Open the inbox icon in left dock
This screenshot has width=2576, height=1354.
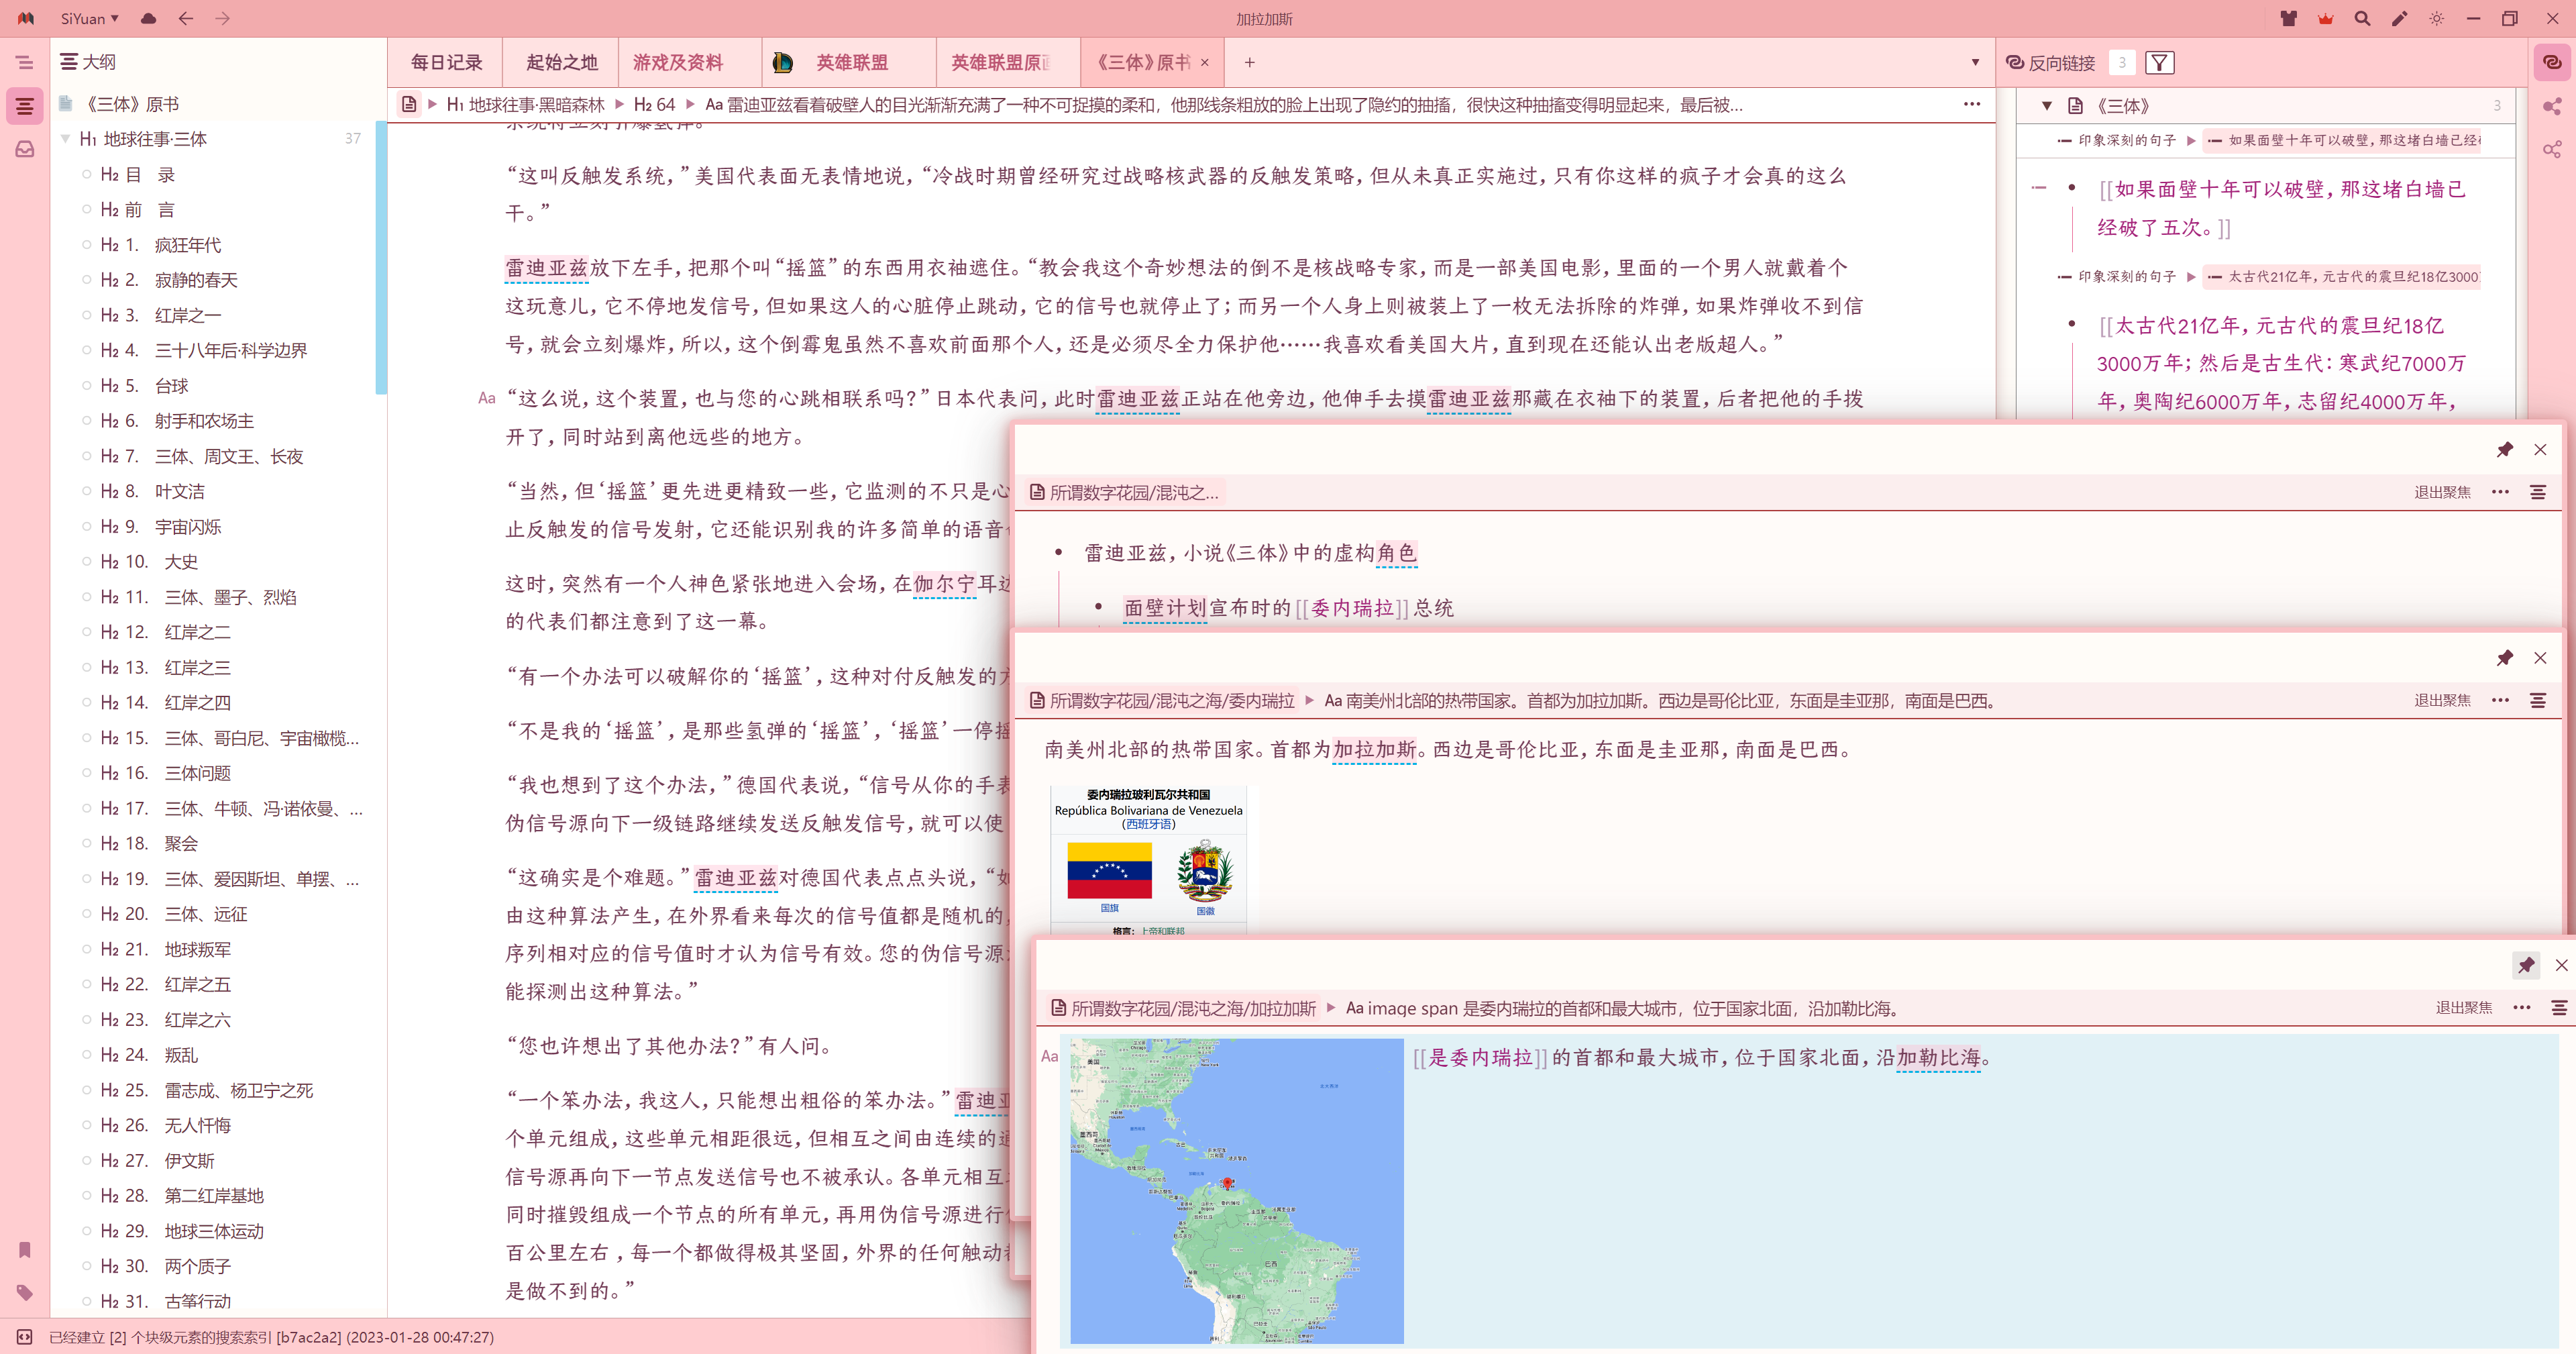point(25,149)
